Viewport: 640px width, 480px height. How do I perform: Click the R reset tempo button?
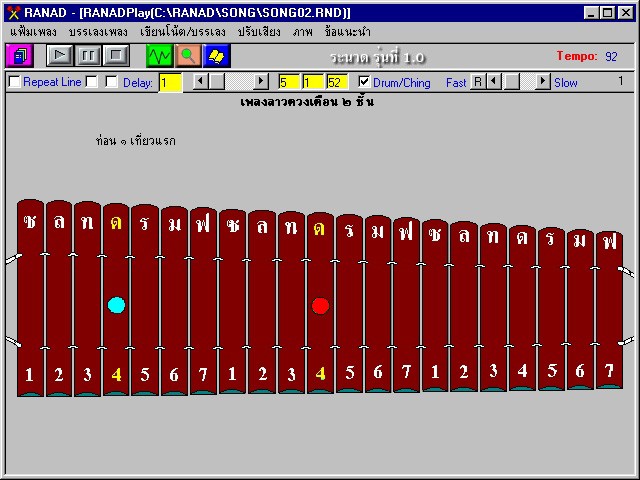coord(478,82)
